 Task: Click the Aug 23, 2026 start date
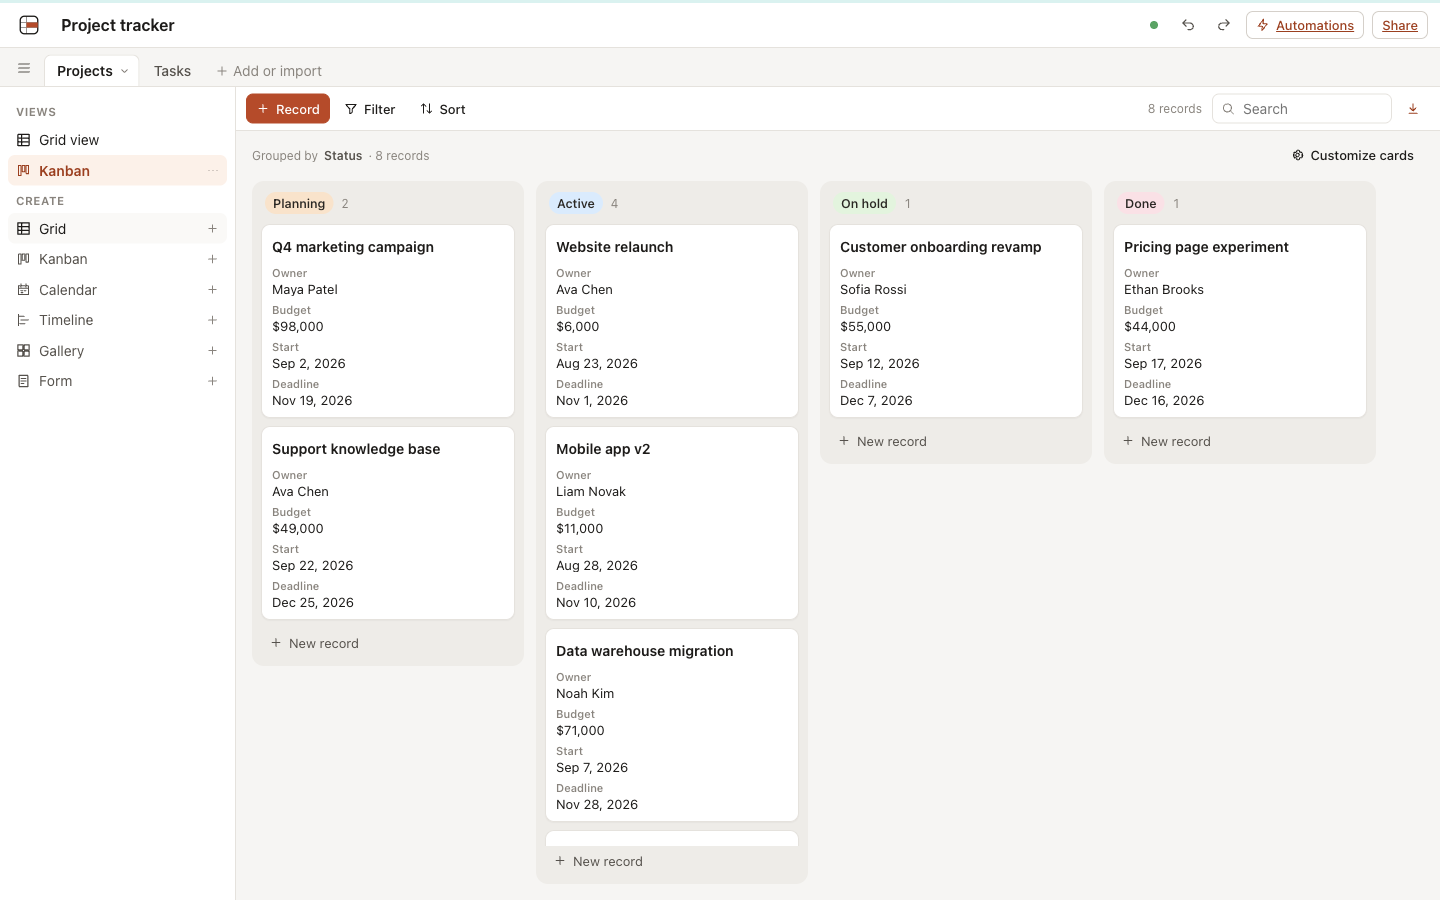point(597,364)
